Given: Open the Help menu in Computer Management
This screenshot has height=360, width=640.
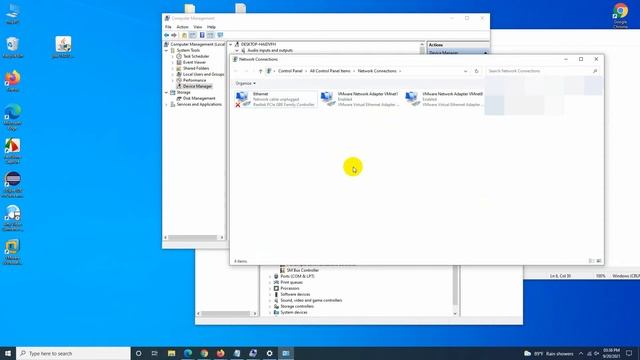Looking at the screenshot, I should [211, 27].
